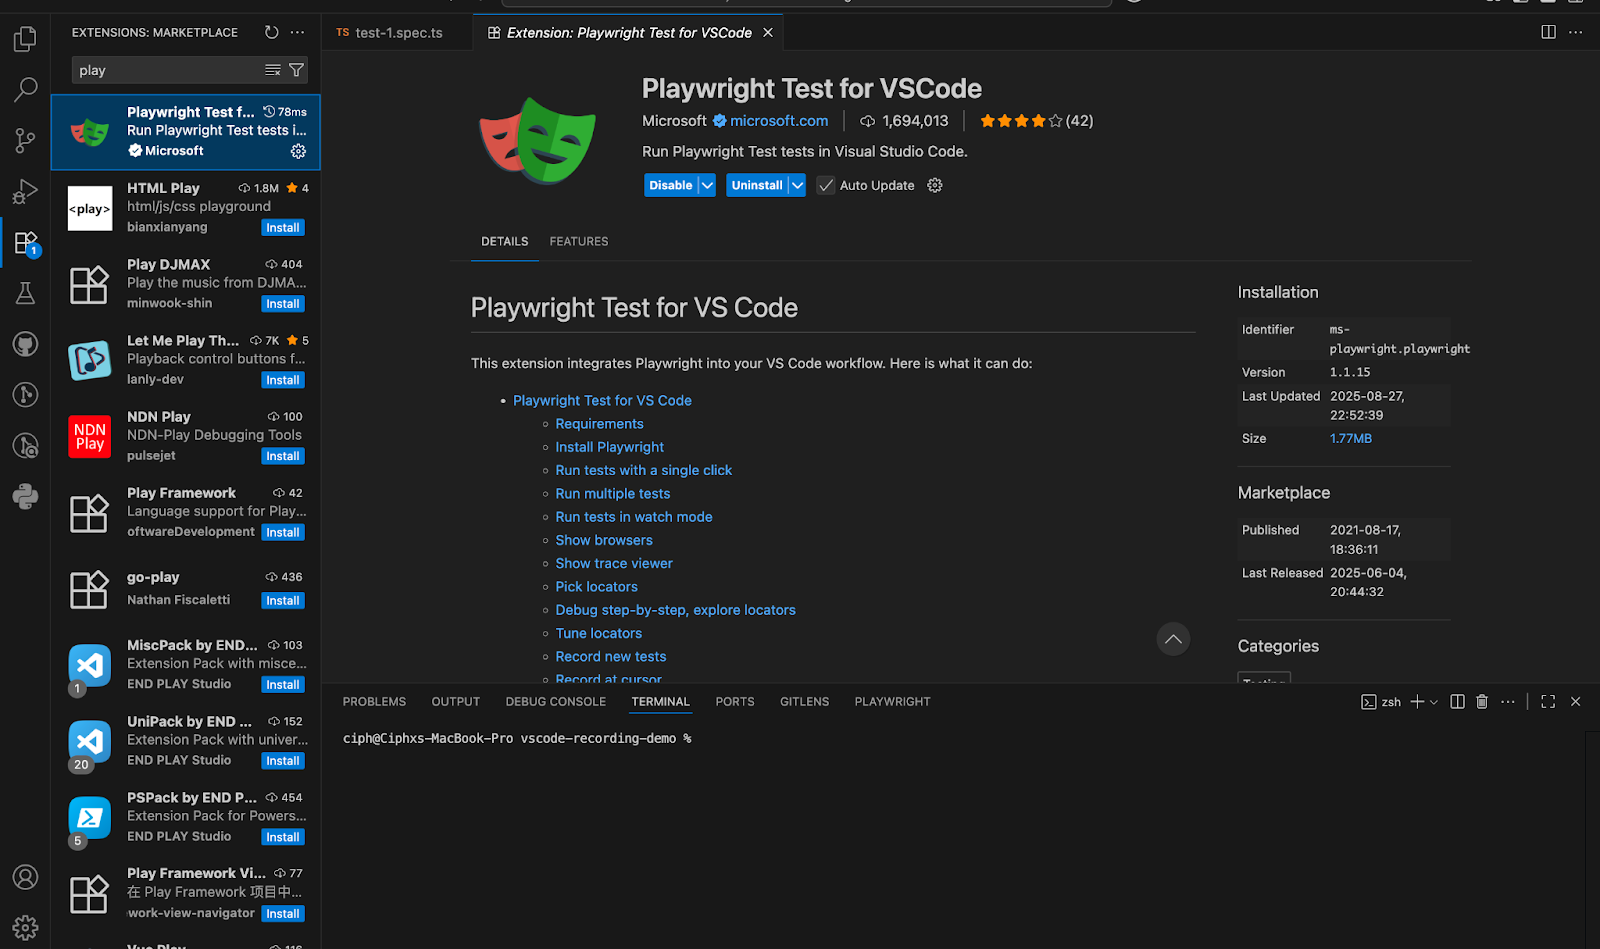Follow the Record new tests link
This screenshot has width=1600, height=949.
(610, 657)
